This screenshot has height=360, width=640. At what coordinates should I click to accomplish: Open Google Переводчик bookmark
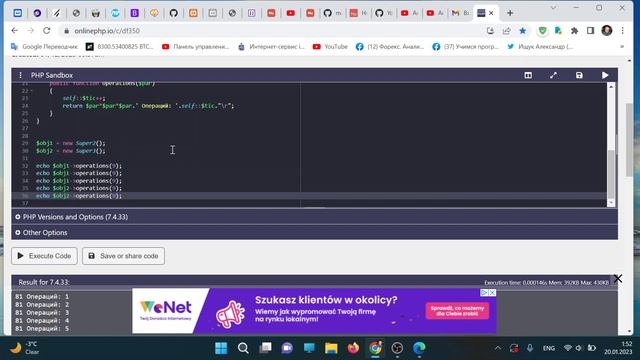(44, 47)
